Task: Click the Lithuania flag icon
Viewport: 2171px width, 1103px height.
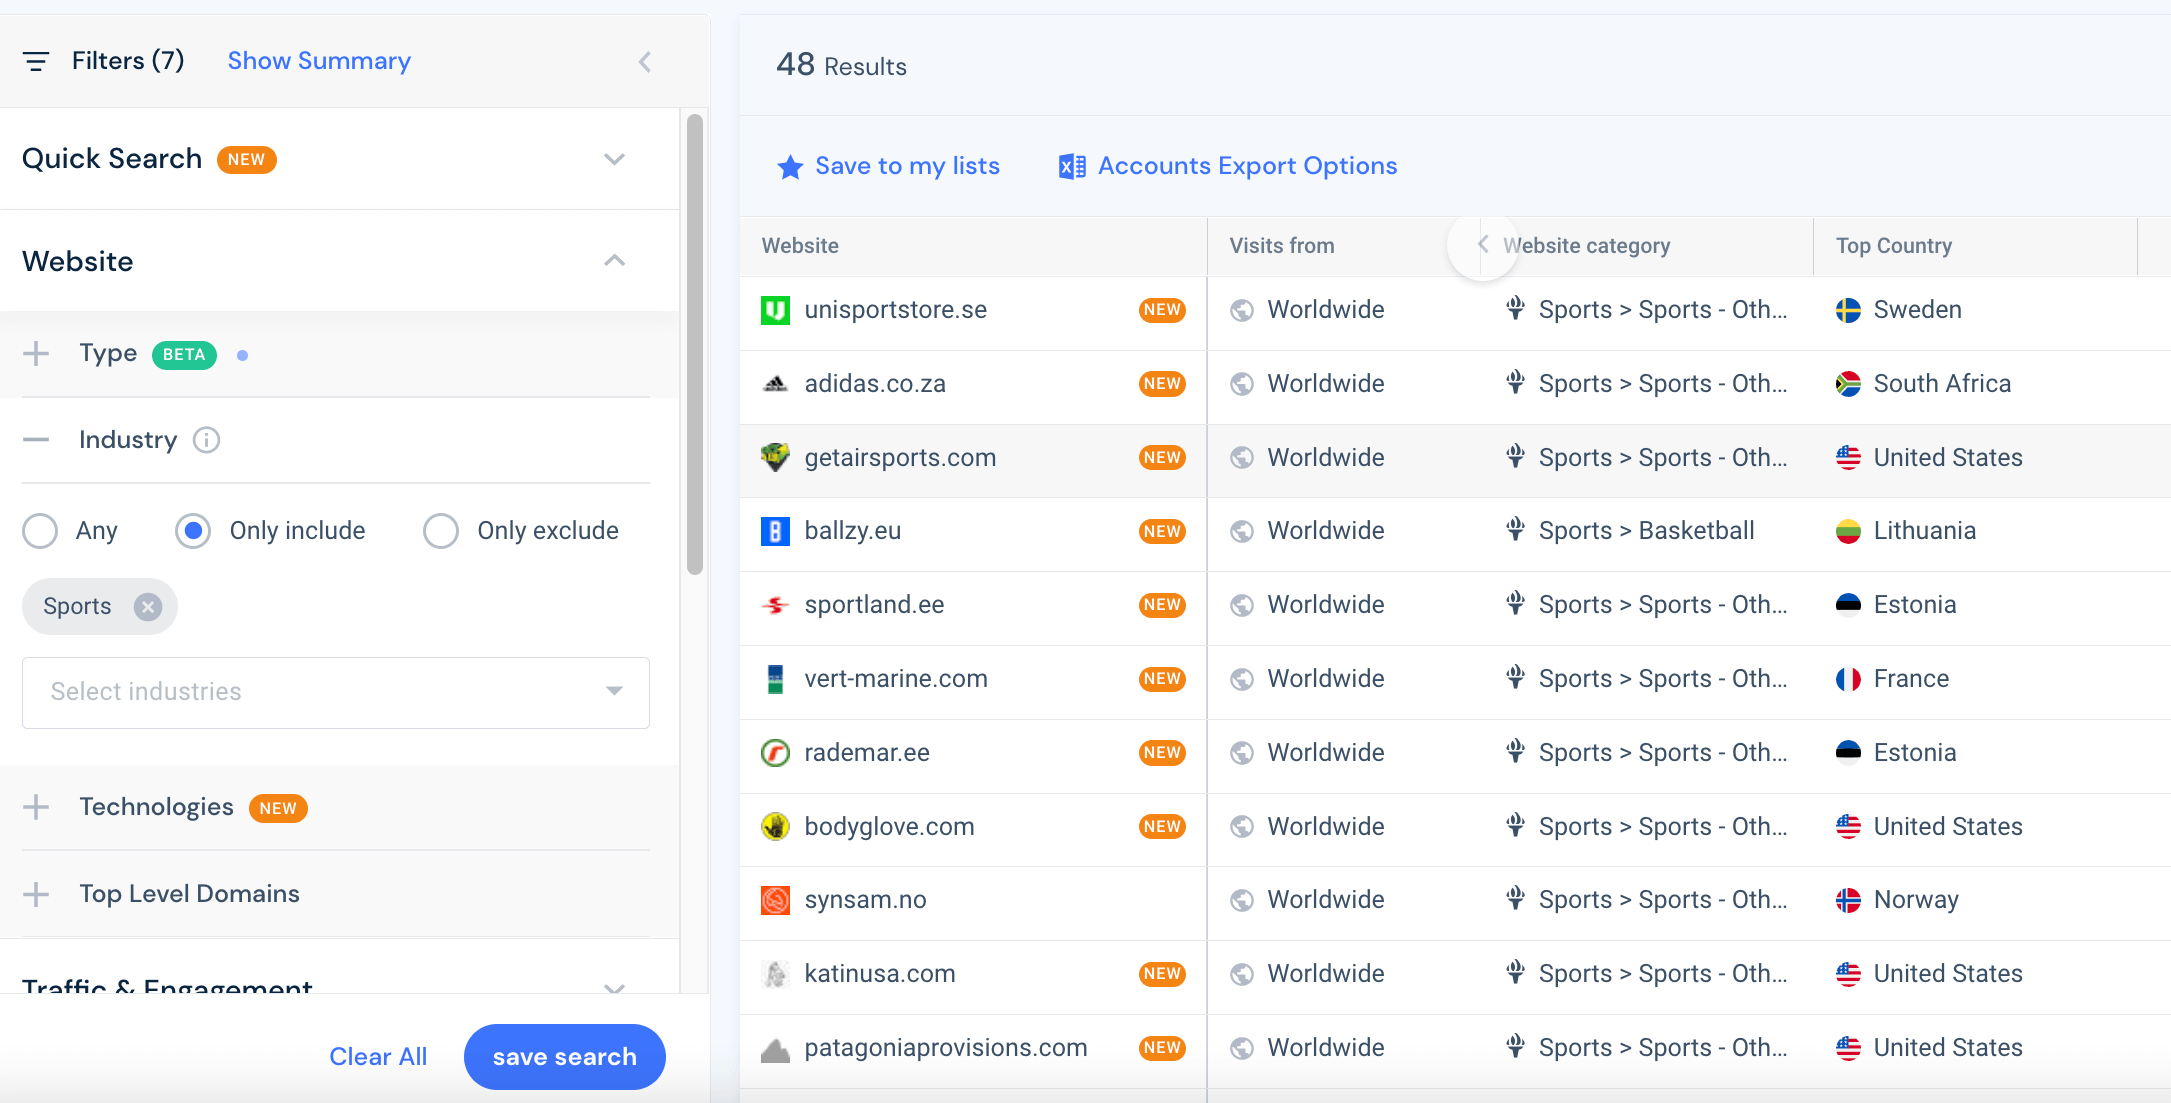Action: click(1849, 532)
